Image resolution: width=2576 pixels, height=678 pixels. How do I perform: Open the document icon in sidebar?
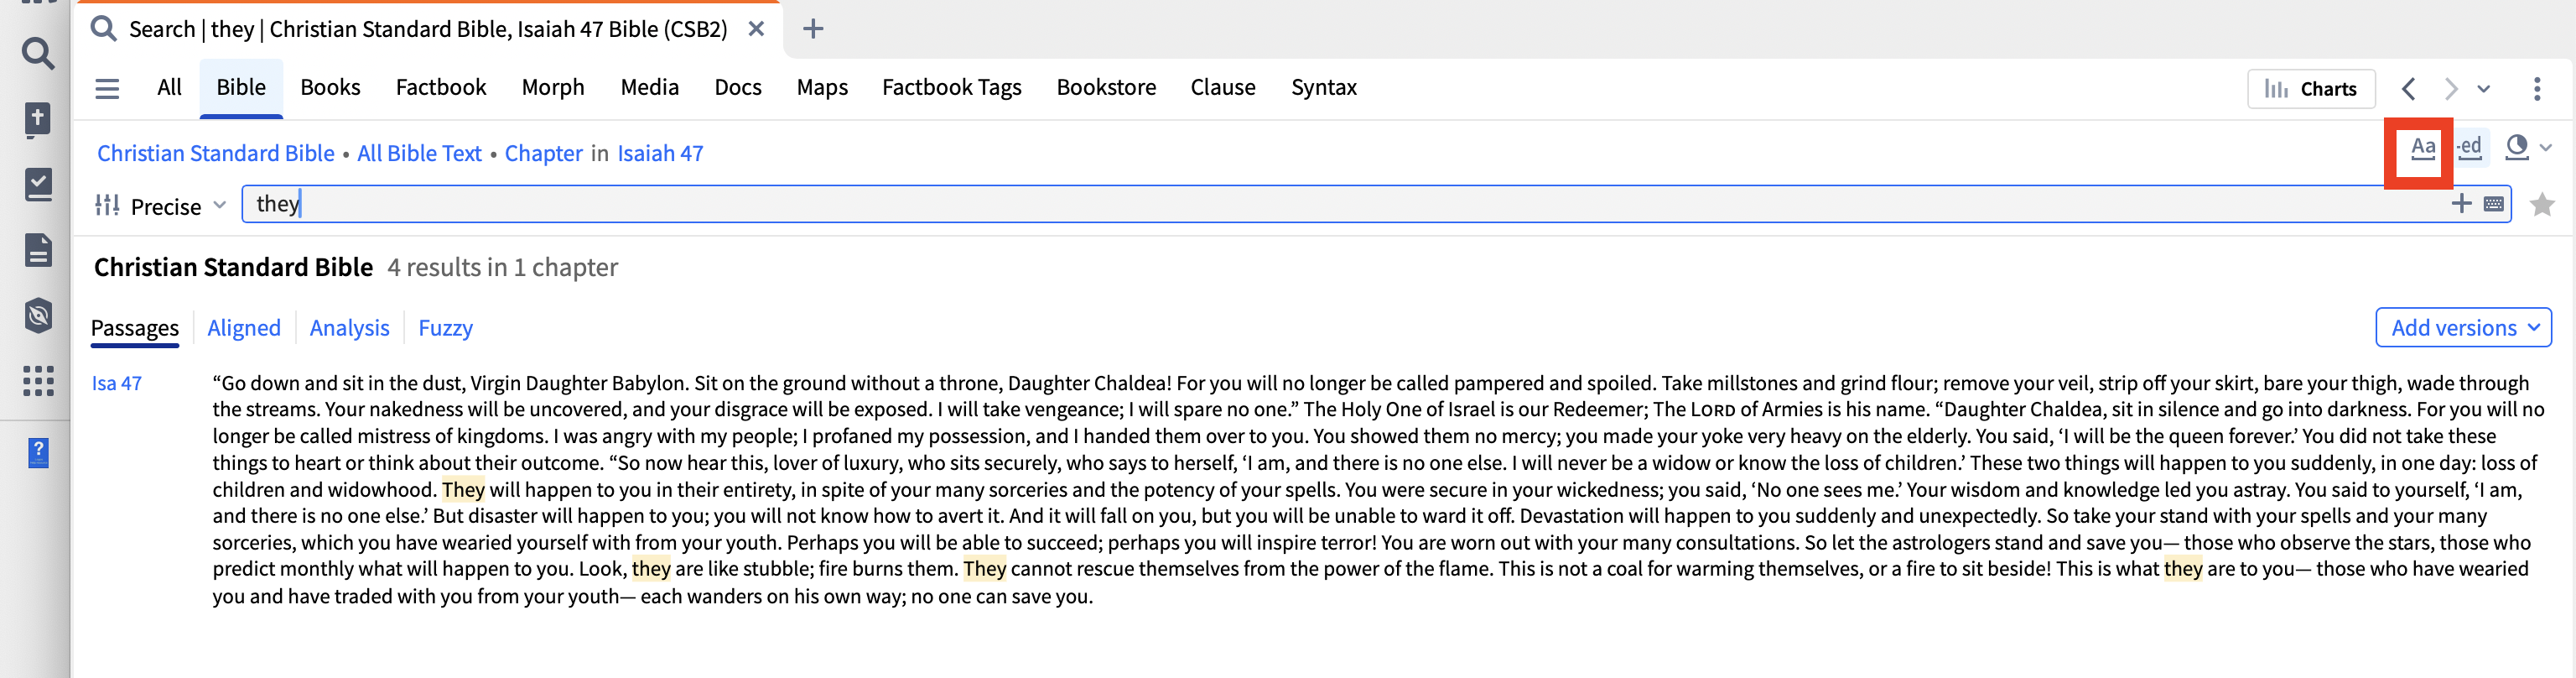[x=38, y=250]
